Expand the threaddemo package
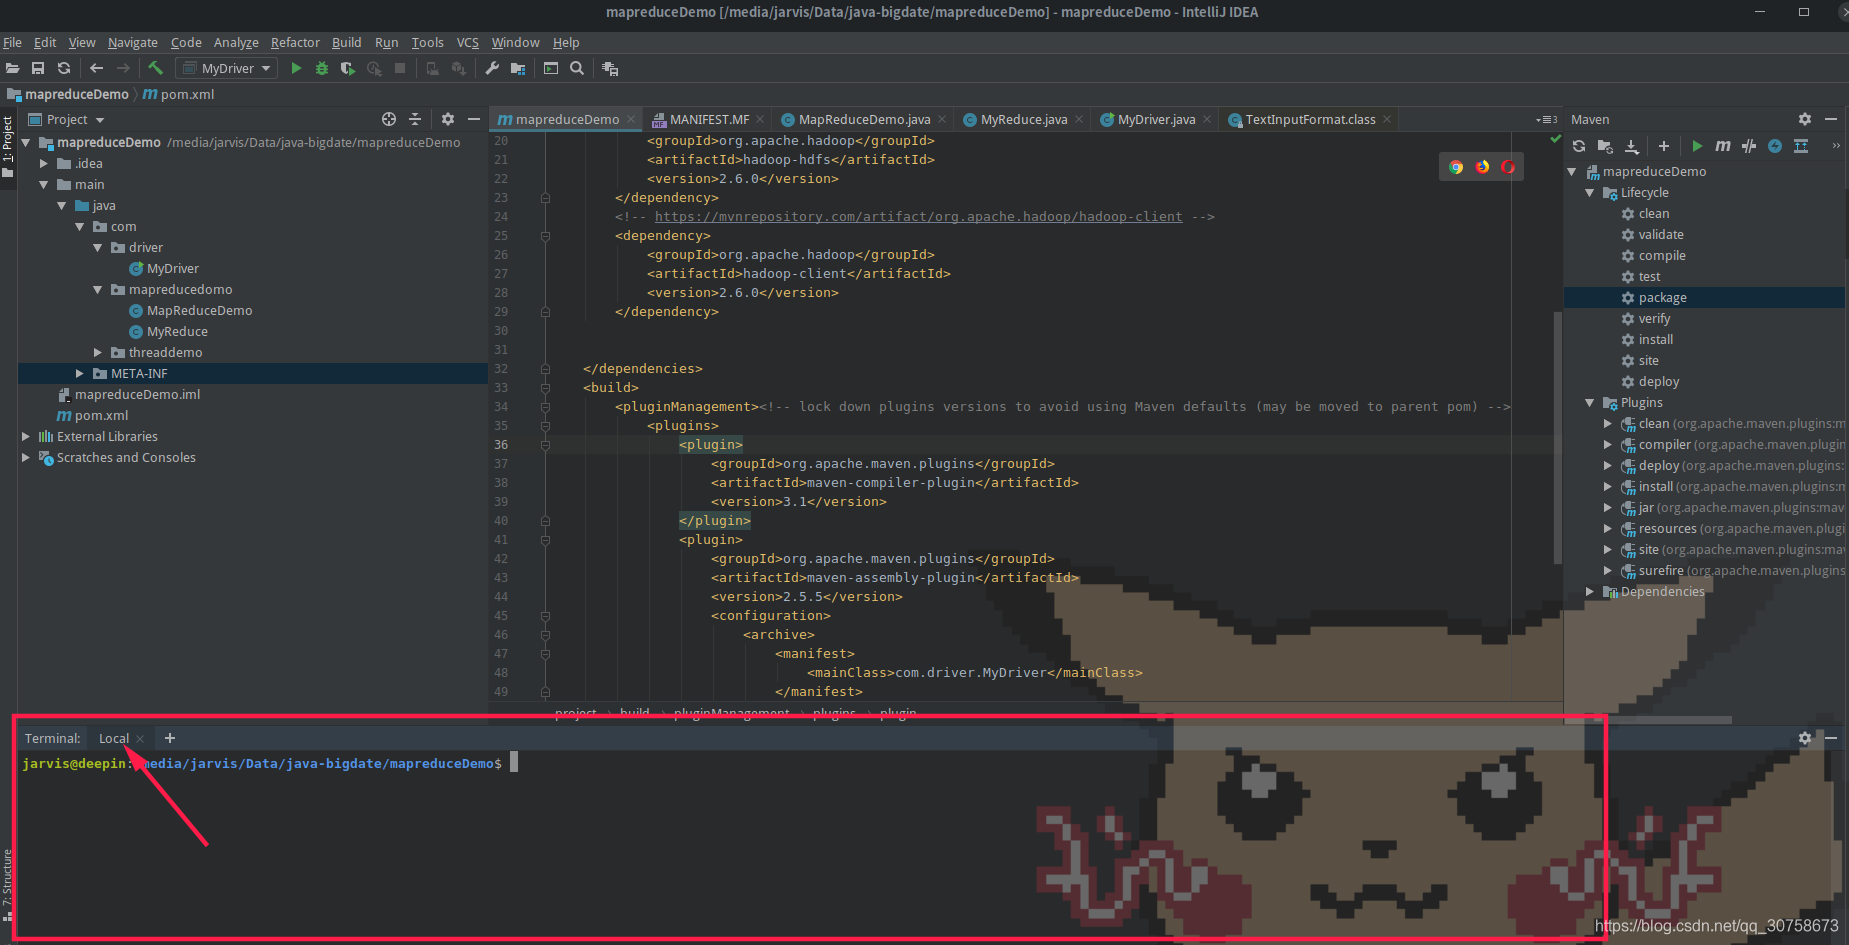 click(x=98, y=352)
